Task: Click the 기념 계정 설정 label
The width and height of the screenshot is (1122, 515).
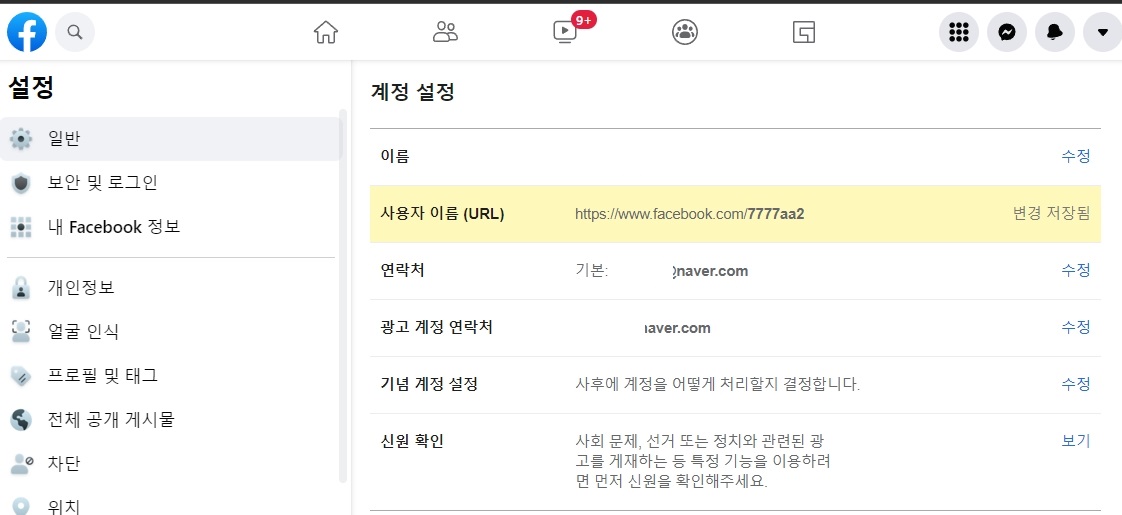Action: click(x=428, y=384)
